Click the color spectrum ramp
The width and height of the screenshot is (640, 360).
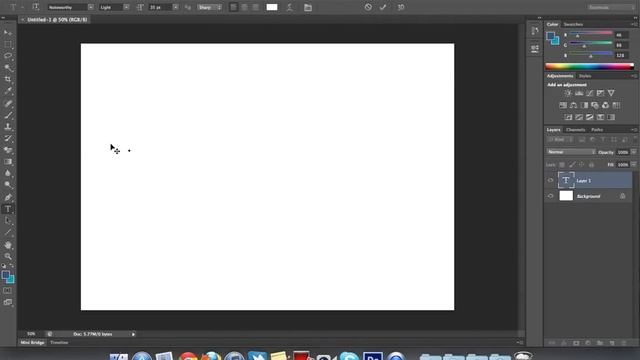coord(589,67)
